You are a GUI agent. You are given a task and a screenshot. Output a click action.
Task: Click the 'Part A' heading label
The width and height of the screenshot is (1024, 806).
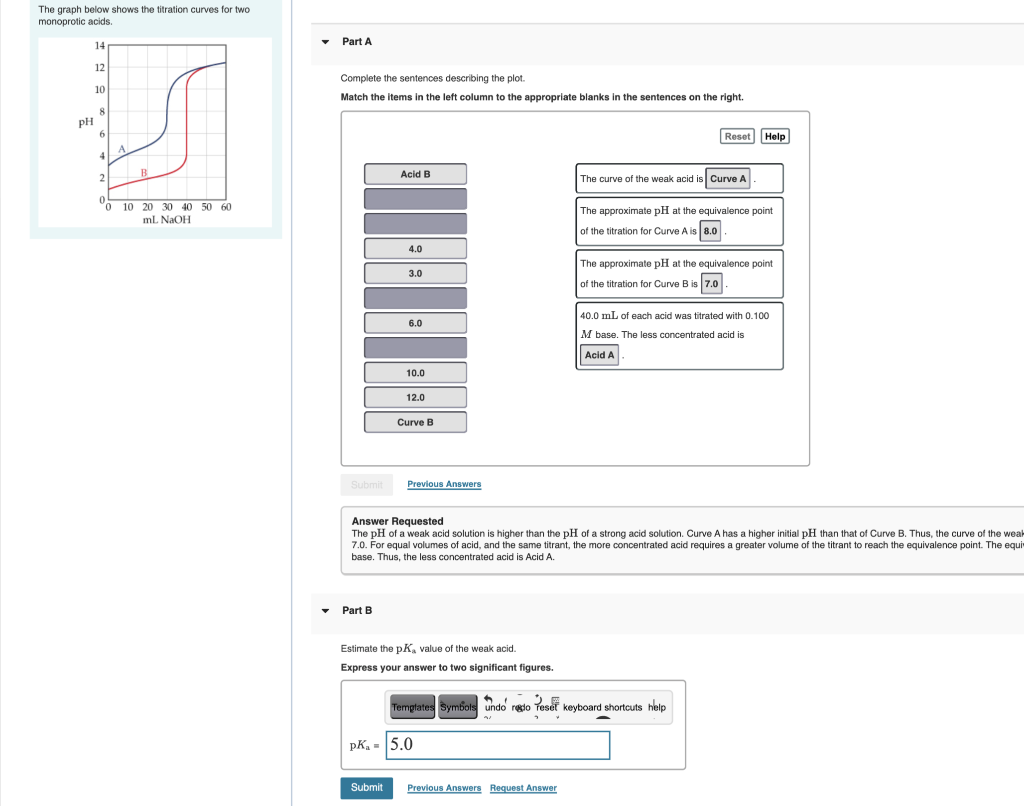(357, 42)
